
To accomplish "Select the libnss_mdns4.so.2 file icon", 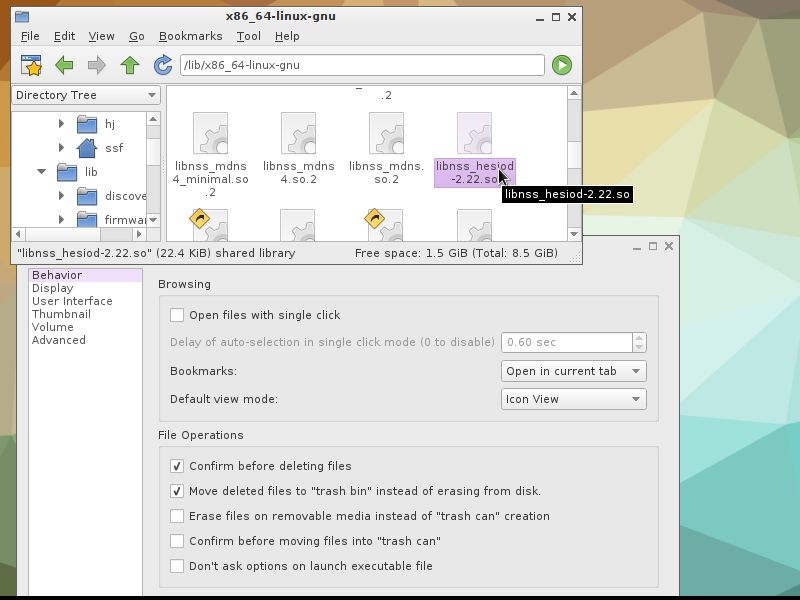I will pos(298,133).
